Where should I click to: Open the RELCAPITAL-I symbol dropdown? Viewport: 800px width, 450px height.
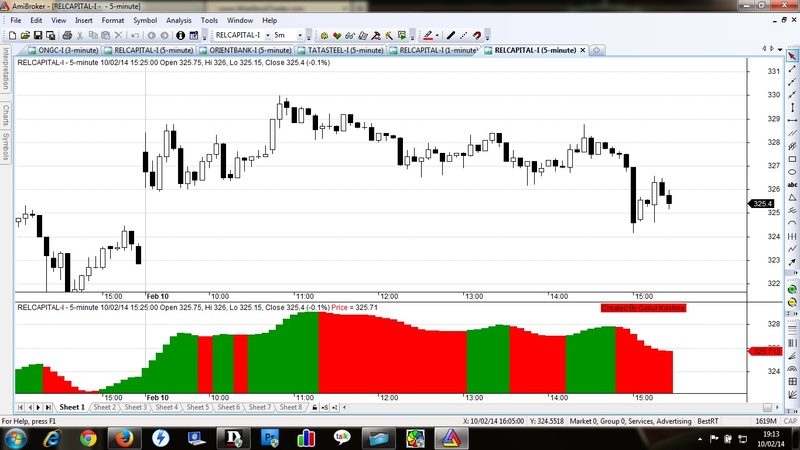pos(268,35)
